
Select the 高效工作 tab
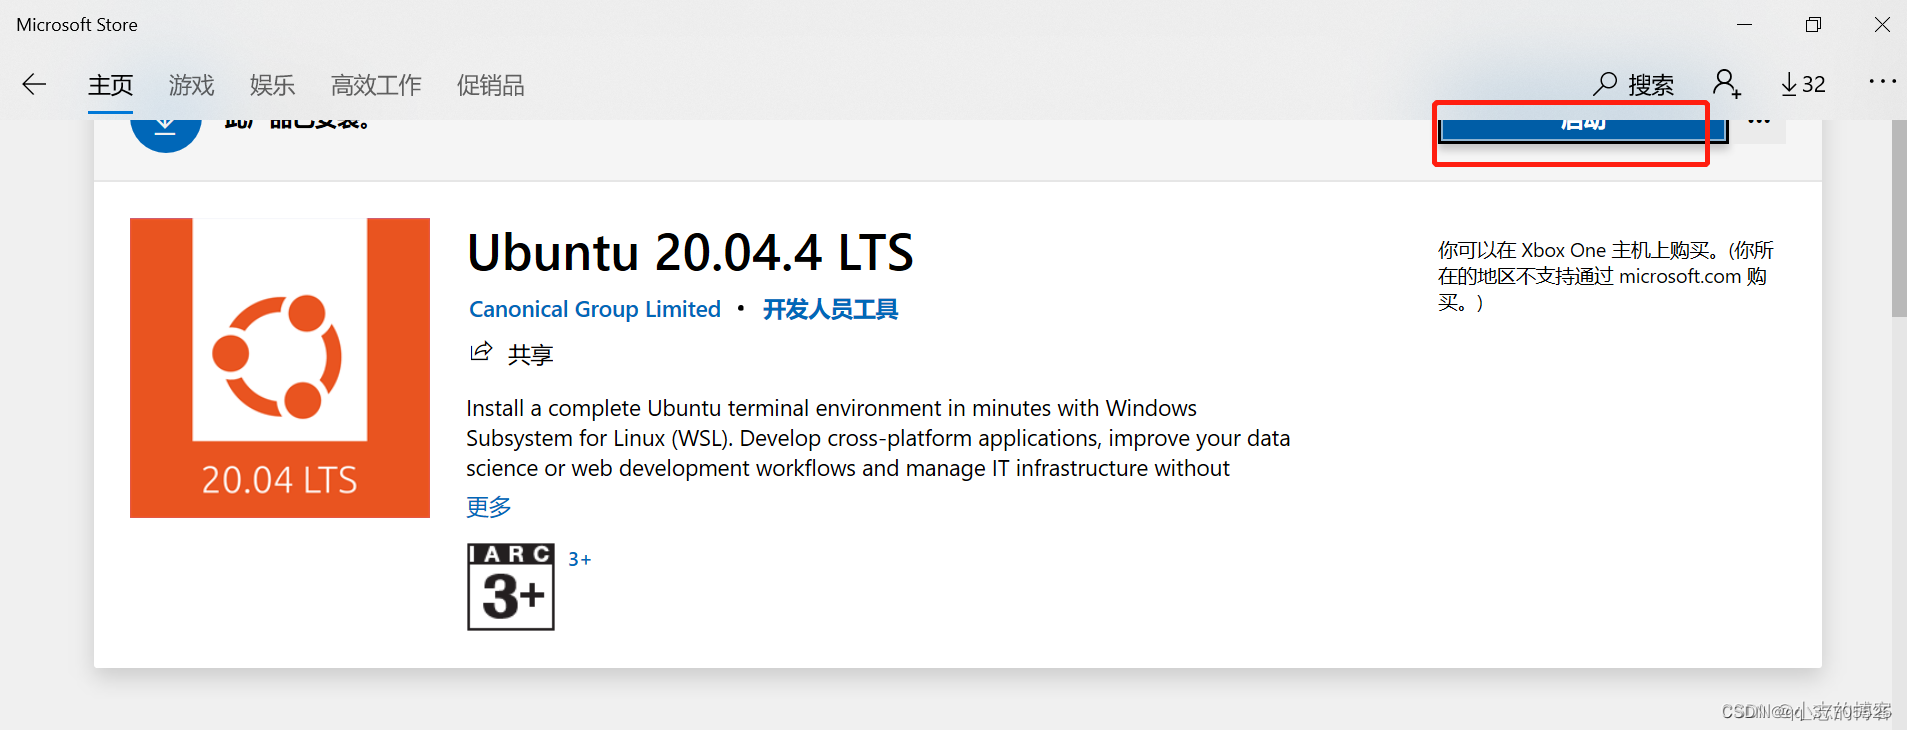coord(376,85)
